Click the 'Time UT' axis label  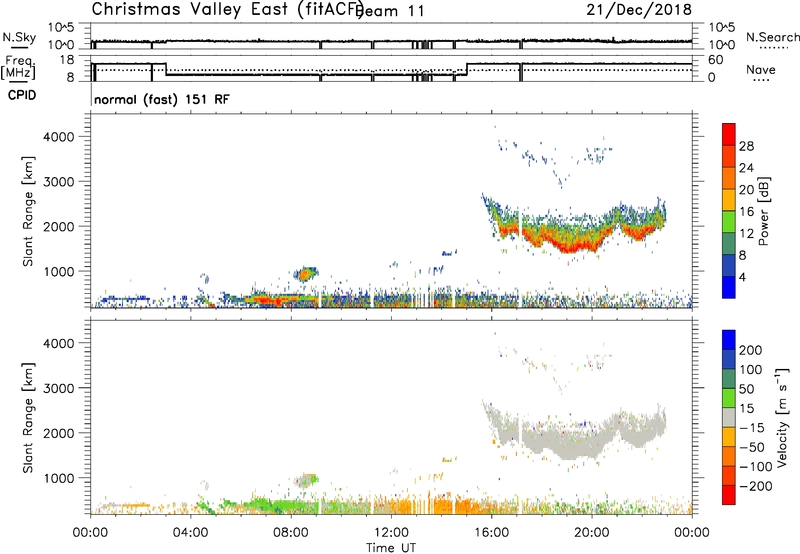(391, 548)
